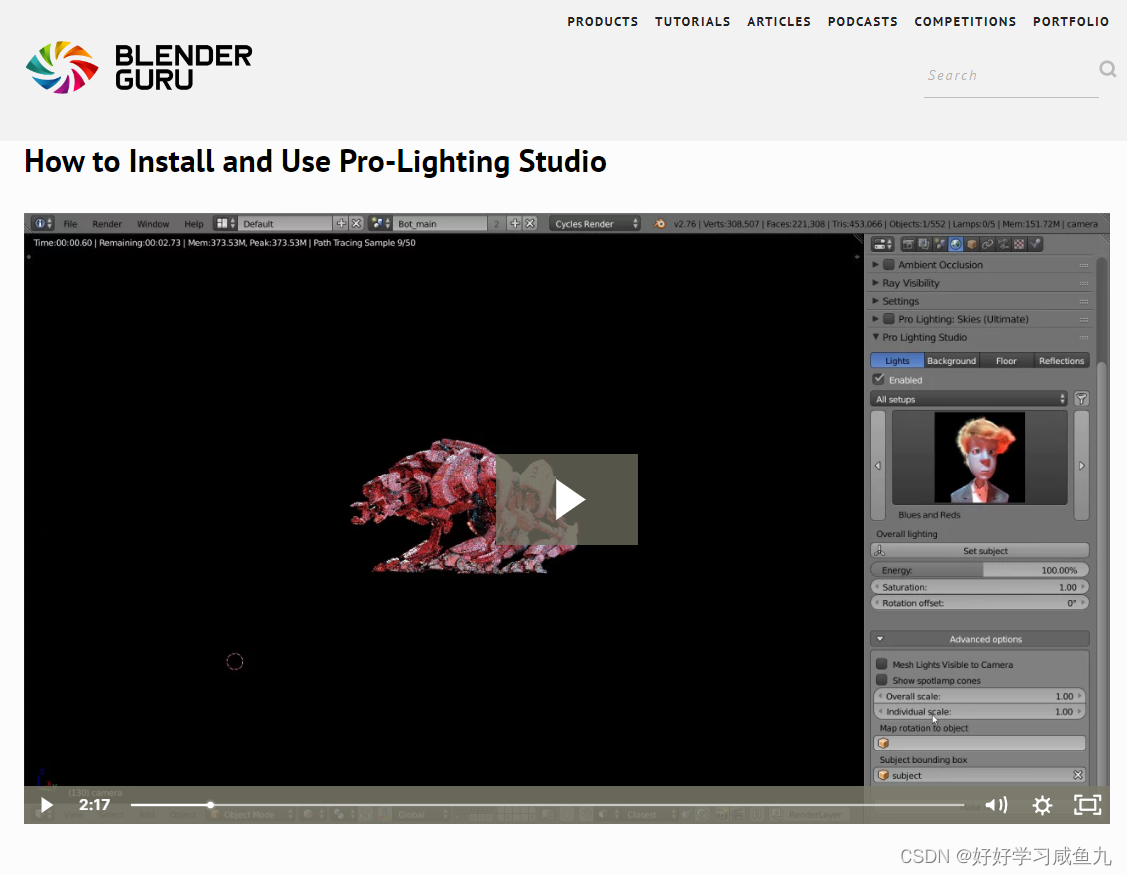The height and width of the screenshot is (875, 1127).
Task: Open the World properties globe icon
Action: click(956, 244)
